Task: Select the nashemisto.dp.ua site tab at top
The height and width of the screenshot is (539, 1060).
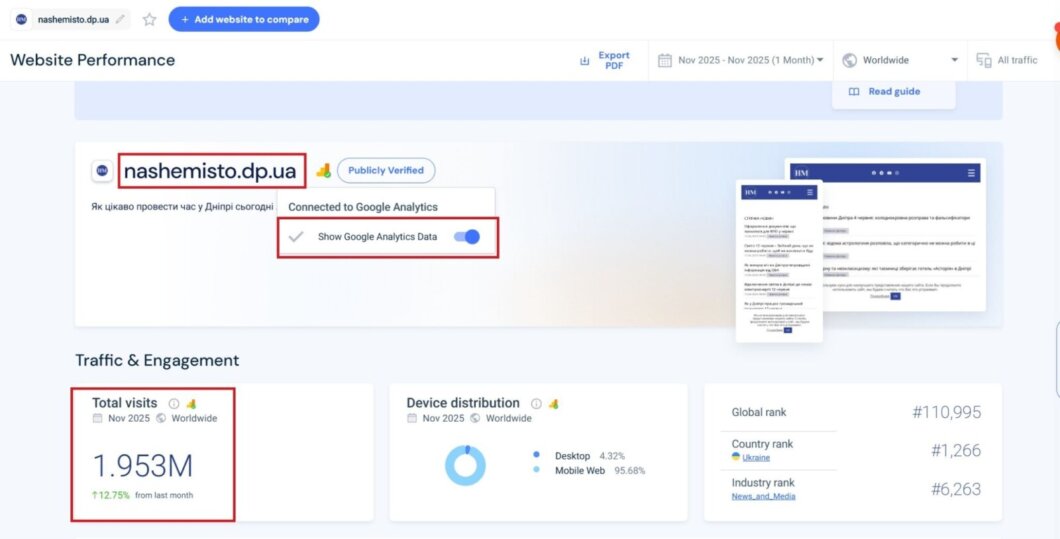Action: click(70, 19)
